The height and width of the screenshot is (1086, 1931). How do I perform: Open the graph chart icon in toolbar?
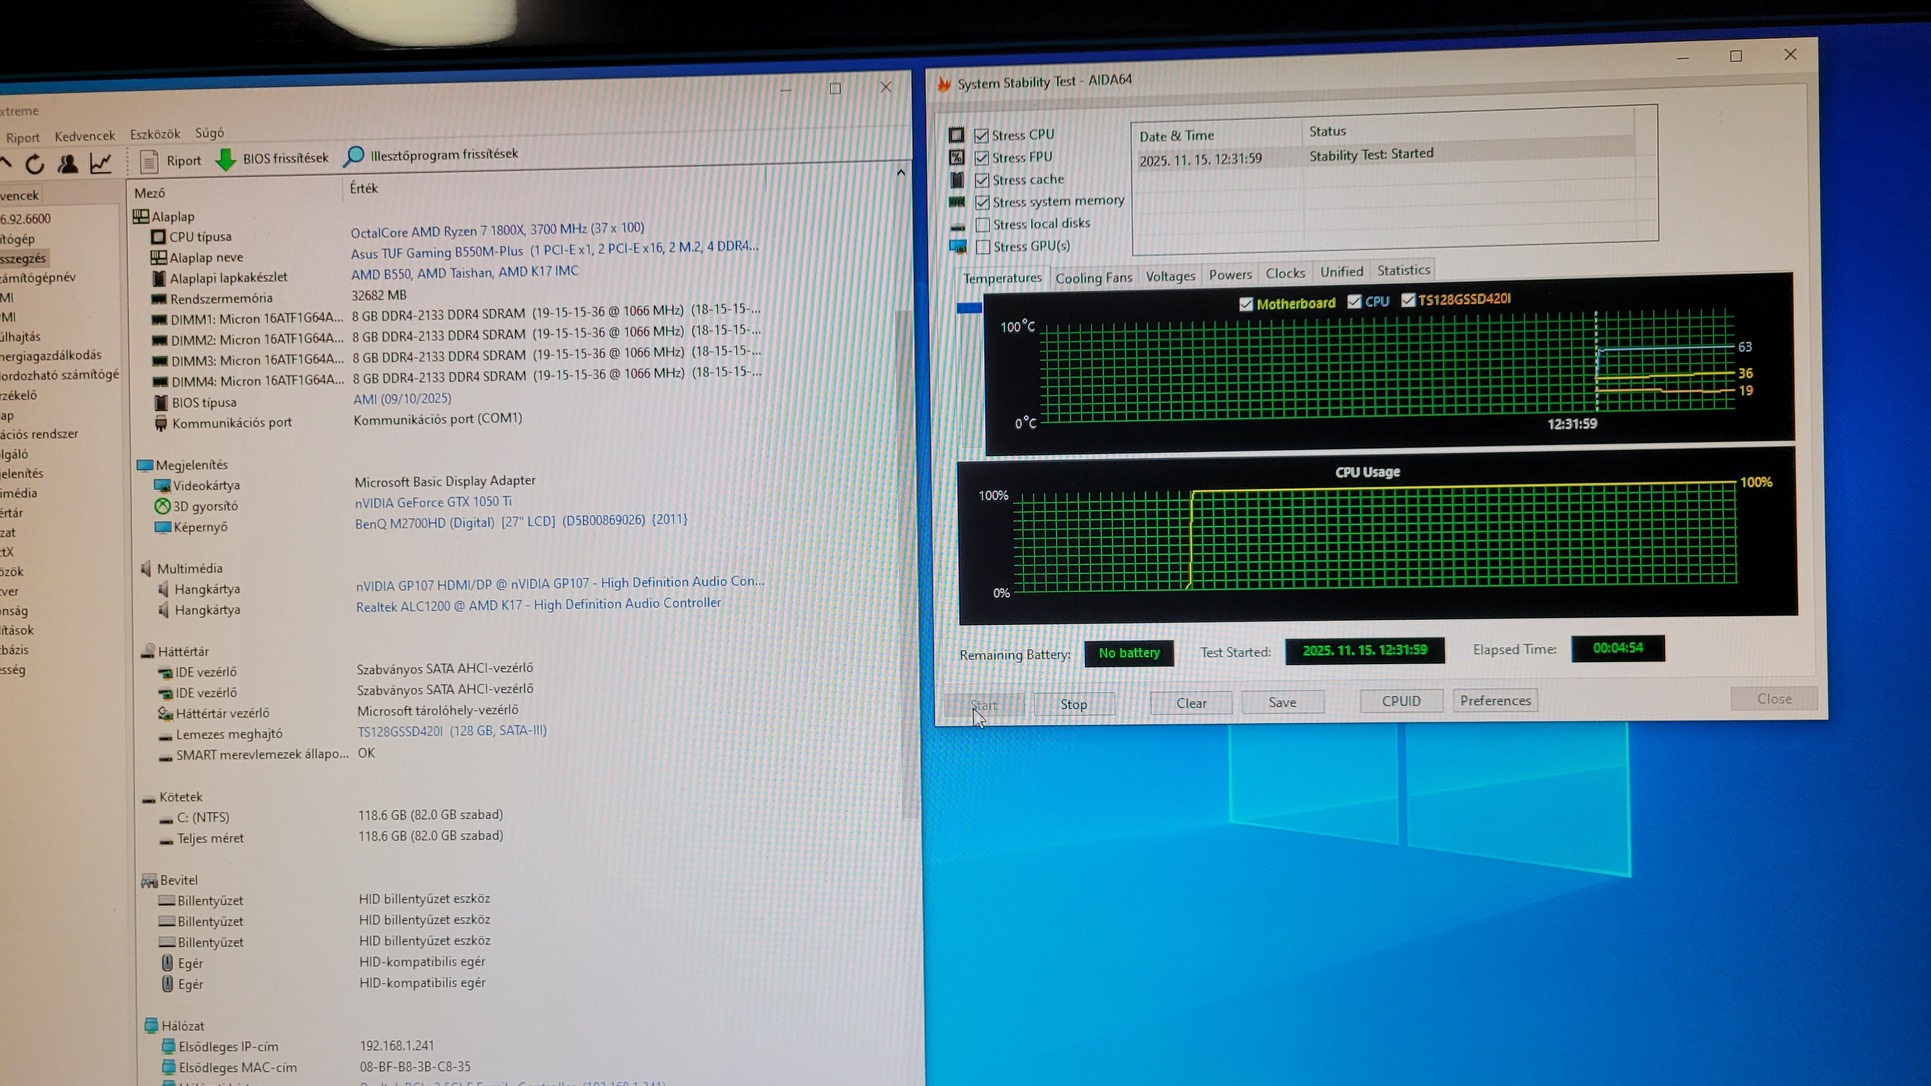(101, 163)
